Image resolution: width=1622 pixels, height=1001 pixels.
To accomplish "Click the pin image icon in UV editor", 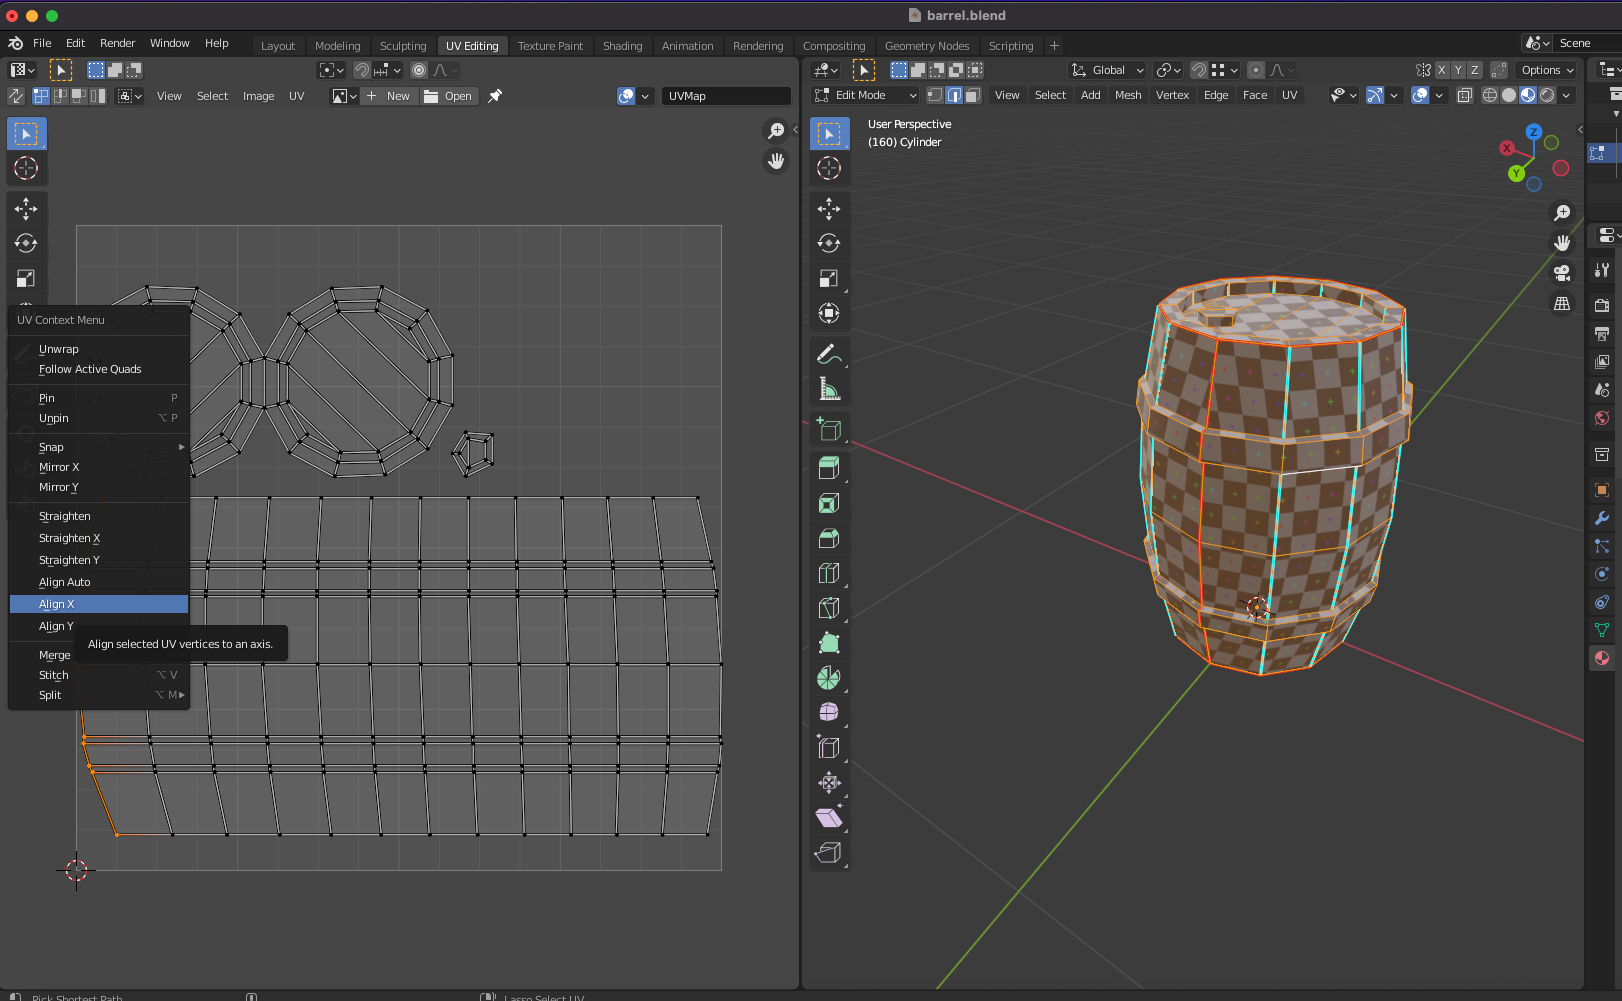I will pos(495,96).
